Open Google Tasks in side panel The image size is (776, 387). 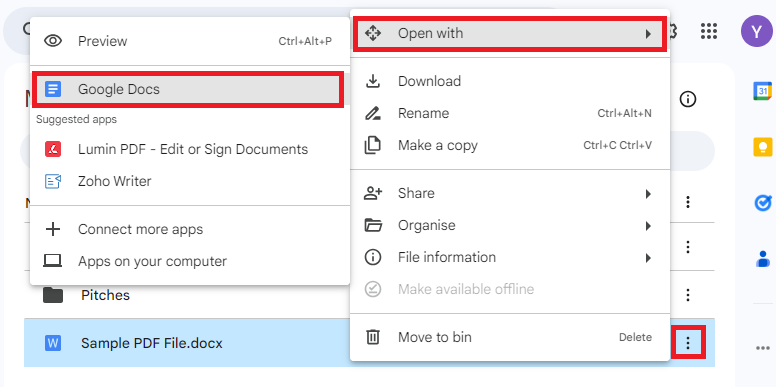pos(763,203)
